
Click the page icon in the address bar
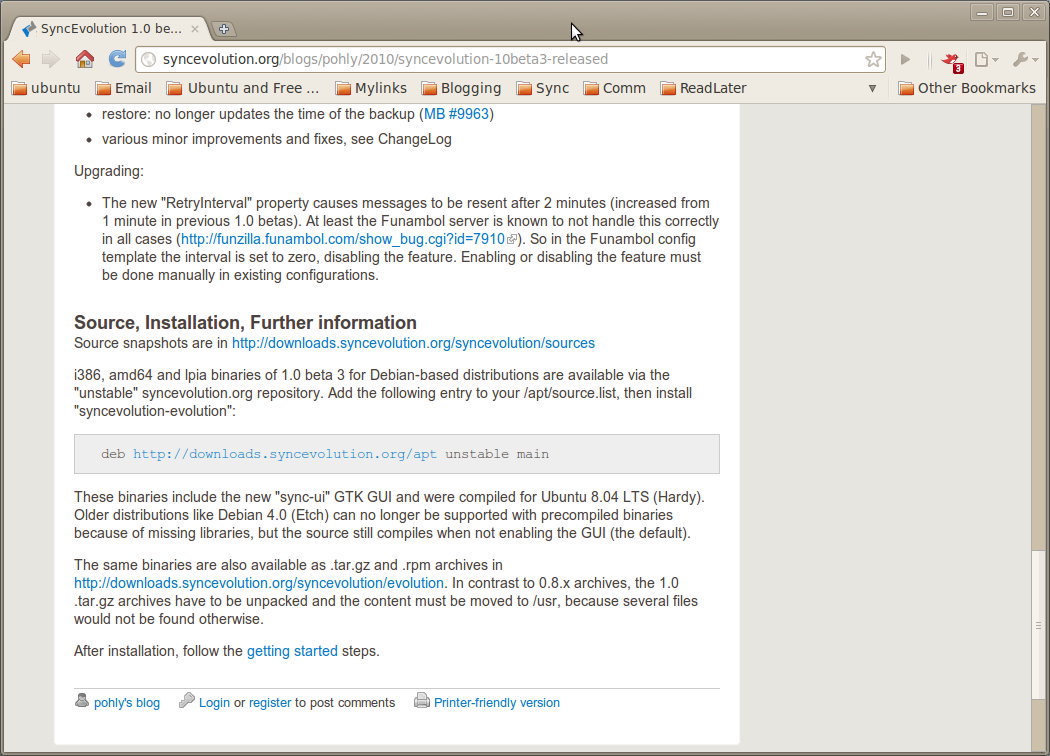click(149, 60)
